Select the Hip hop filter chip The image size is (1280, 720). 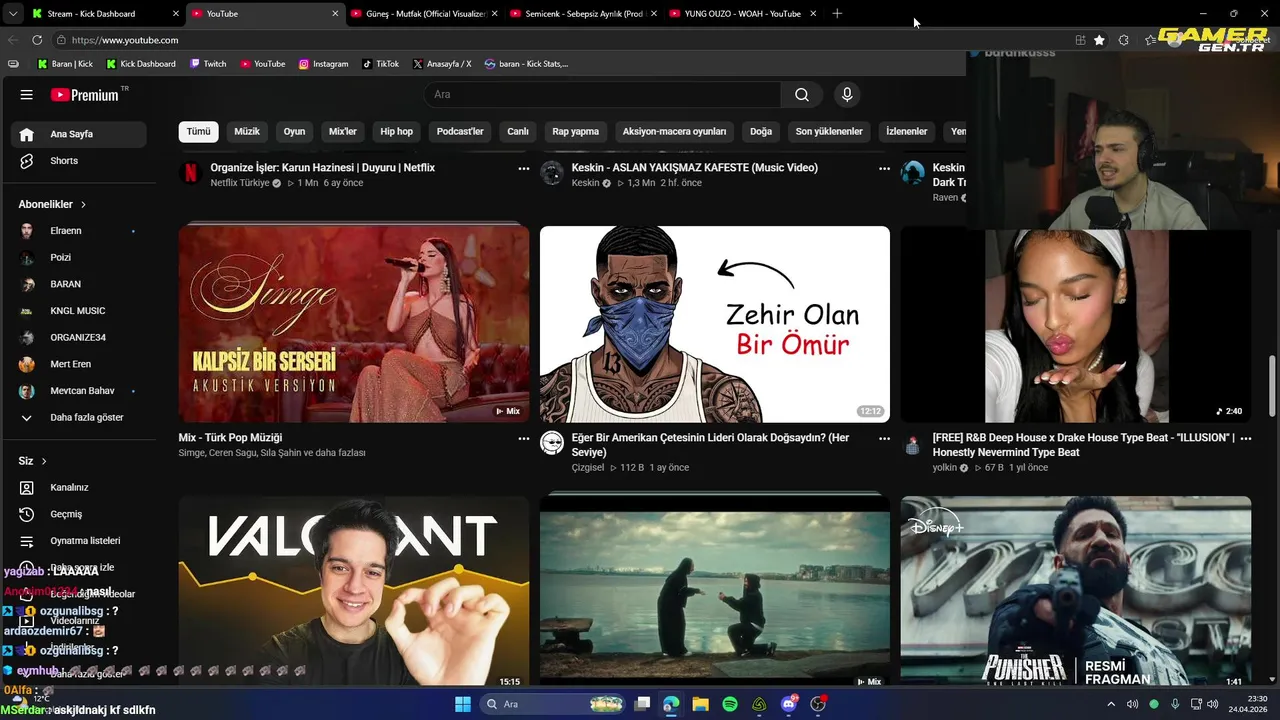(x=396, y=132)
